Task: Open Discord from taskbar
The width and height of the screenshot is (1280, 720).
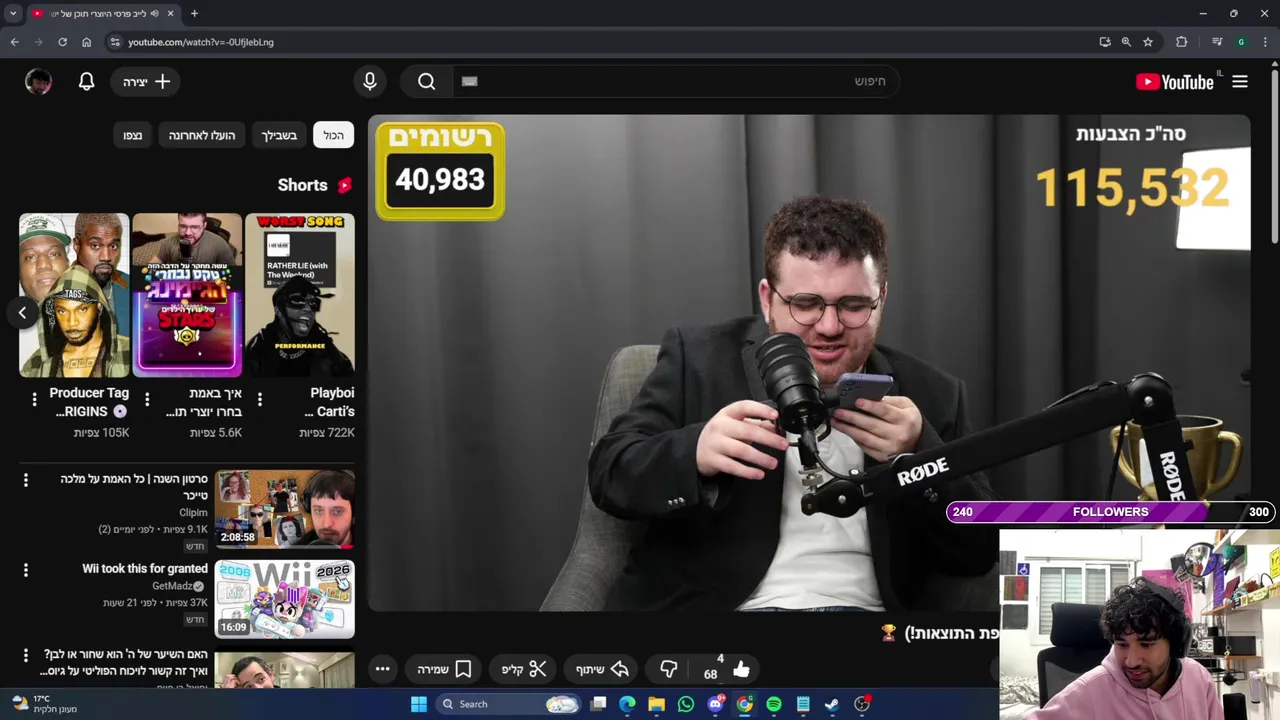Action: [715, 704]
